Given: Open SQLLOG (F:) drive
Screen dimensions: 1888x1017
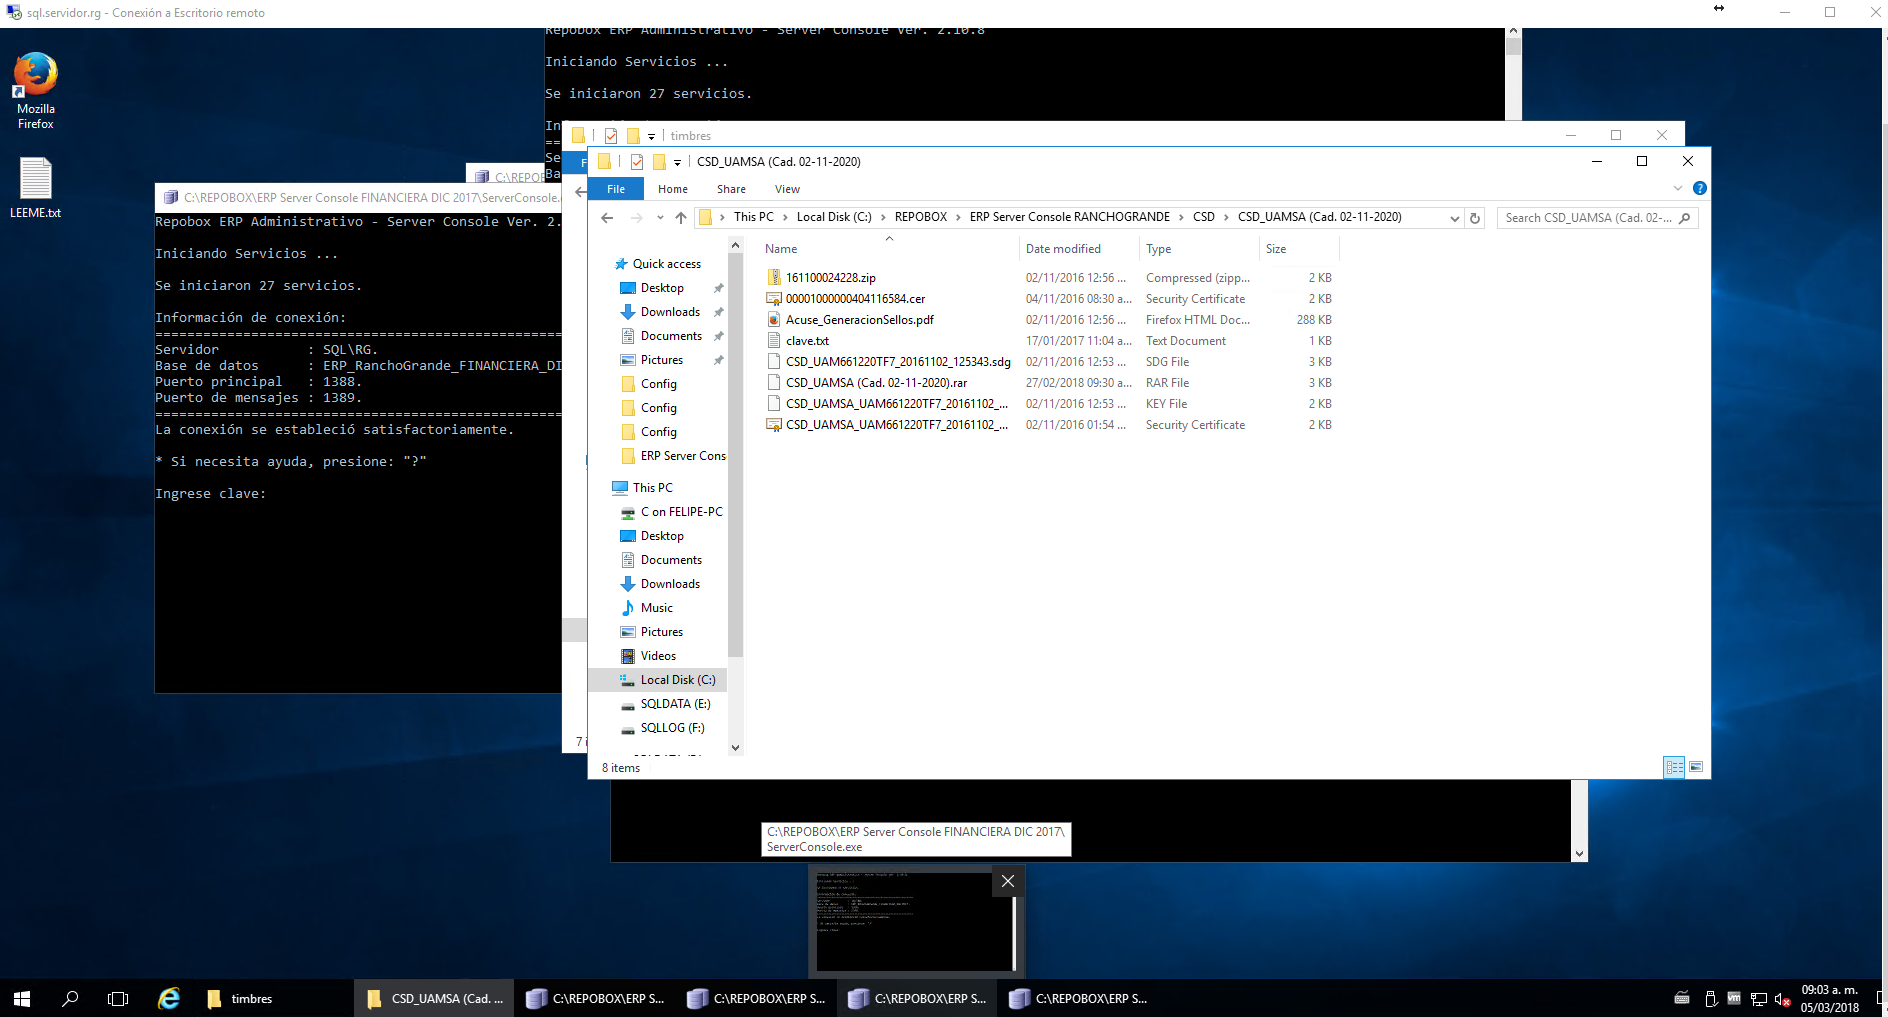Looking at the screenshot, I should pyautogui.click(x=672, y=728).
